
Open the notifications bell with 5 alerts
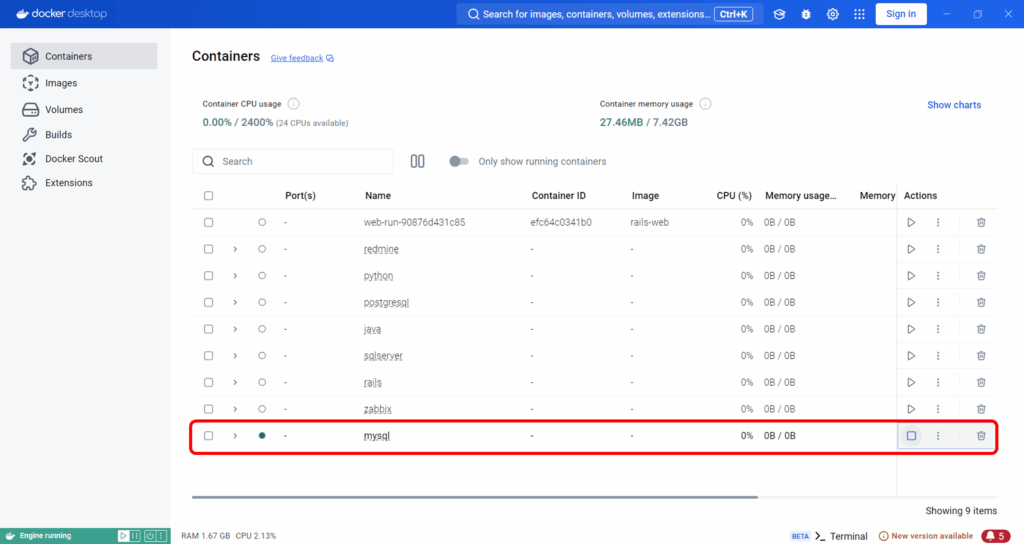[x=995, y=536]
